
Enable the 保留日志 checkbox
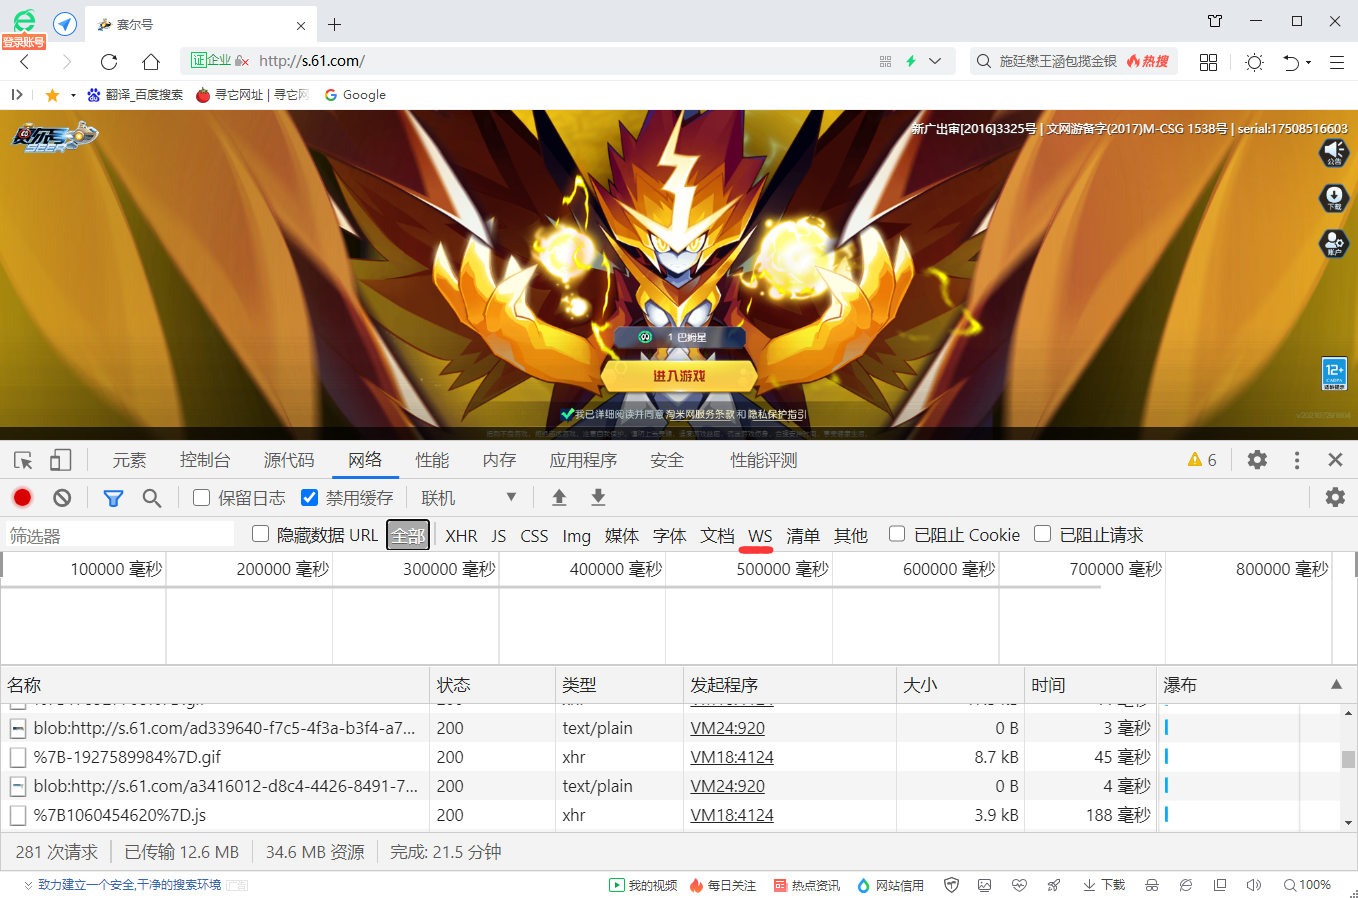coord(201,497)
